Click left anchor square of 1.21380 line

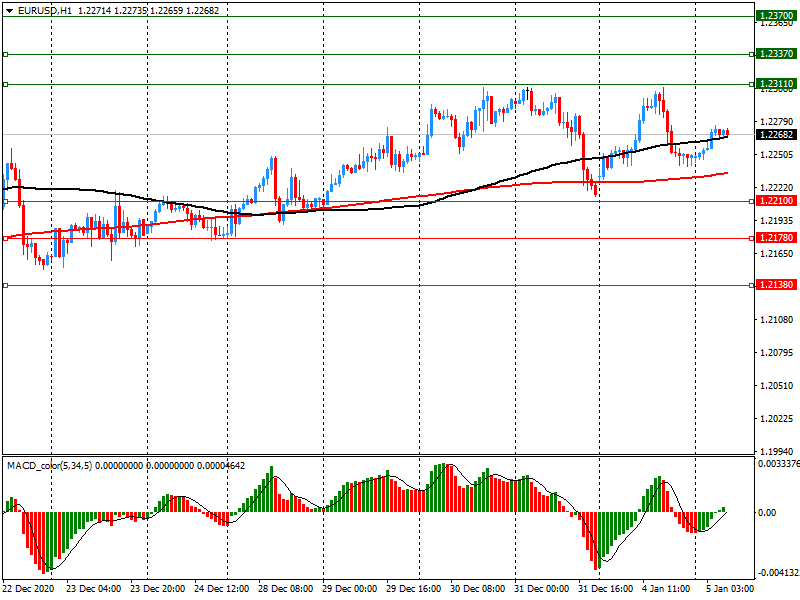point(5,285)
